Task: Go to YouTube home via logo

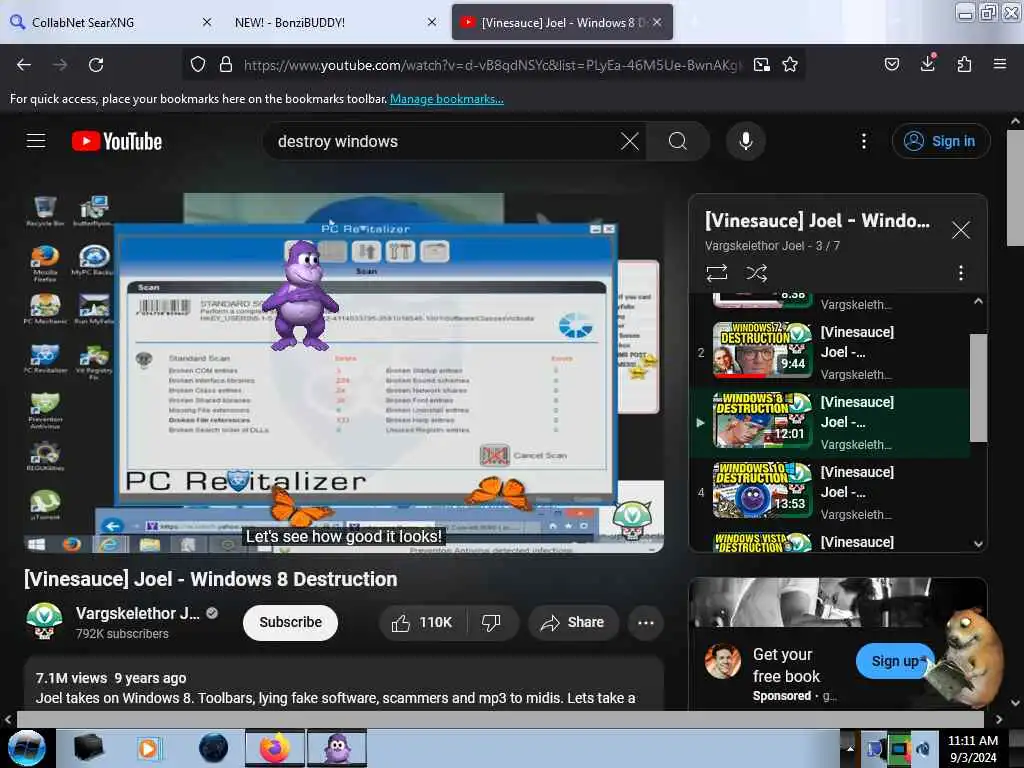Action: pyautogui.click(x=117, y=141)
